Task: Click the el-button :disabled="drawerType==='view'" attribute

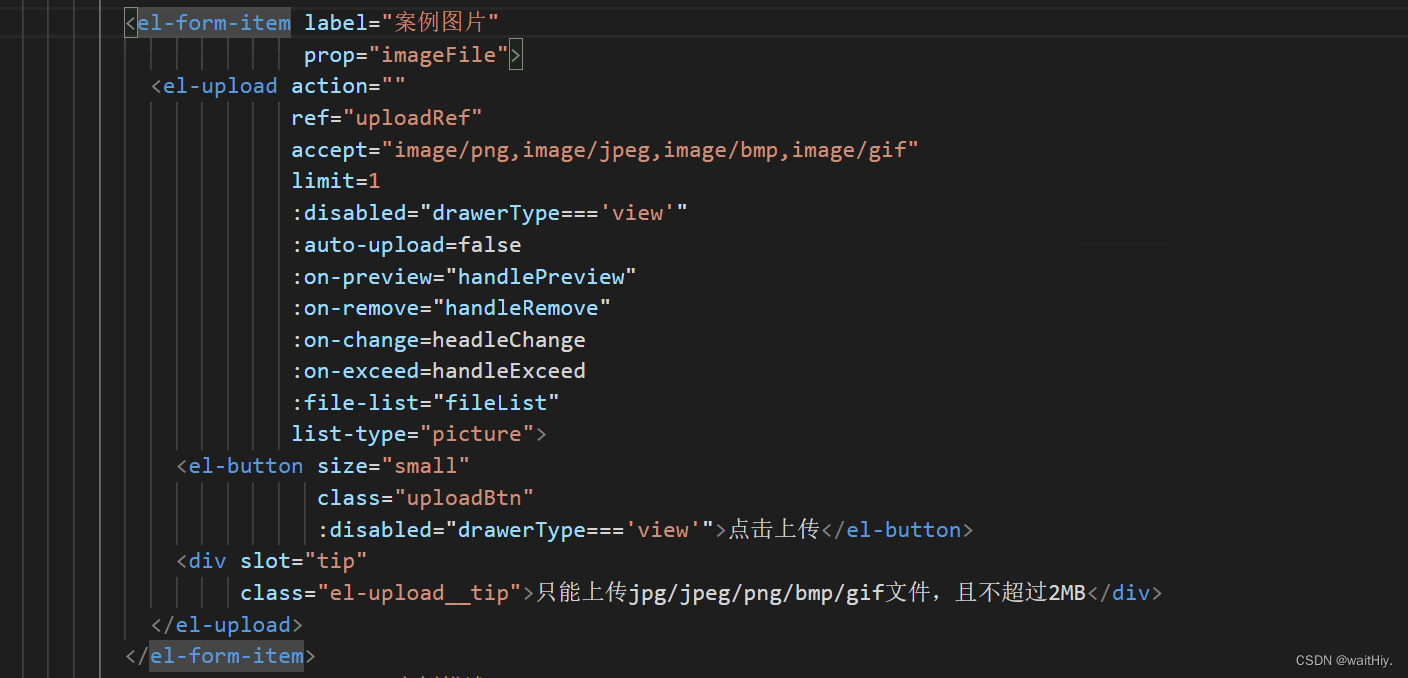Action: tap(515, 530)
